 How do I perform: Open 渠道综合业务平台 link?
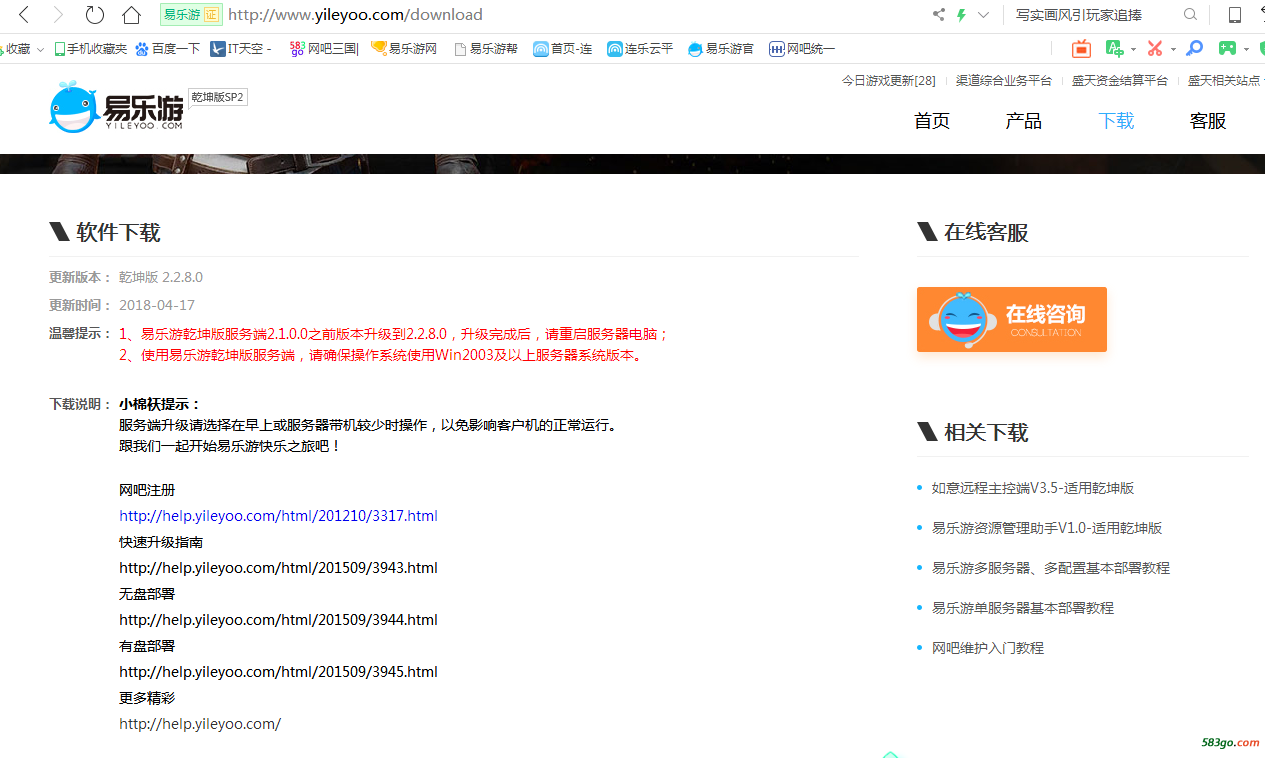[1004, 81]
